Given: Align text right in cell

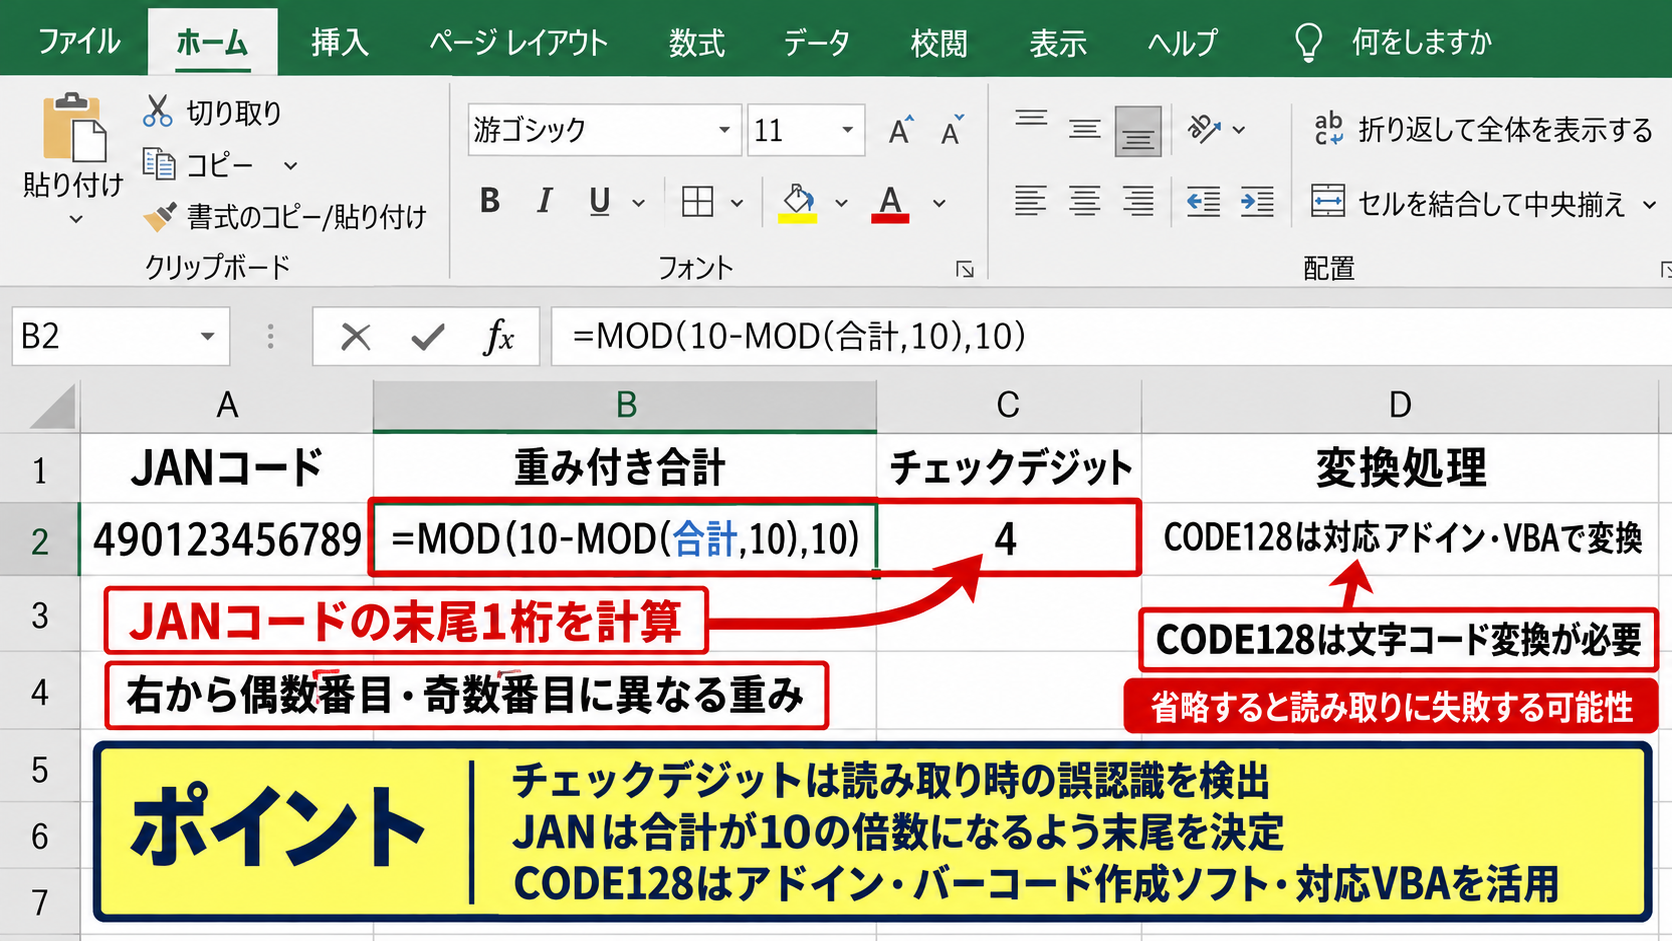Looking at the screenshot, I should [x=1138, y=202].
